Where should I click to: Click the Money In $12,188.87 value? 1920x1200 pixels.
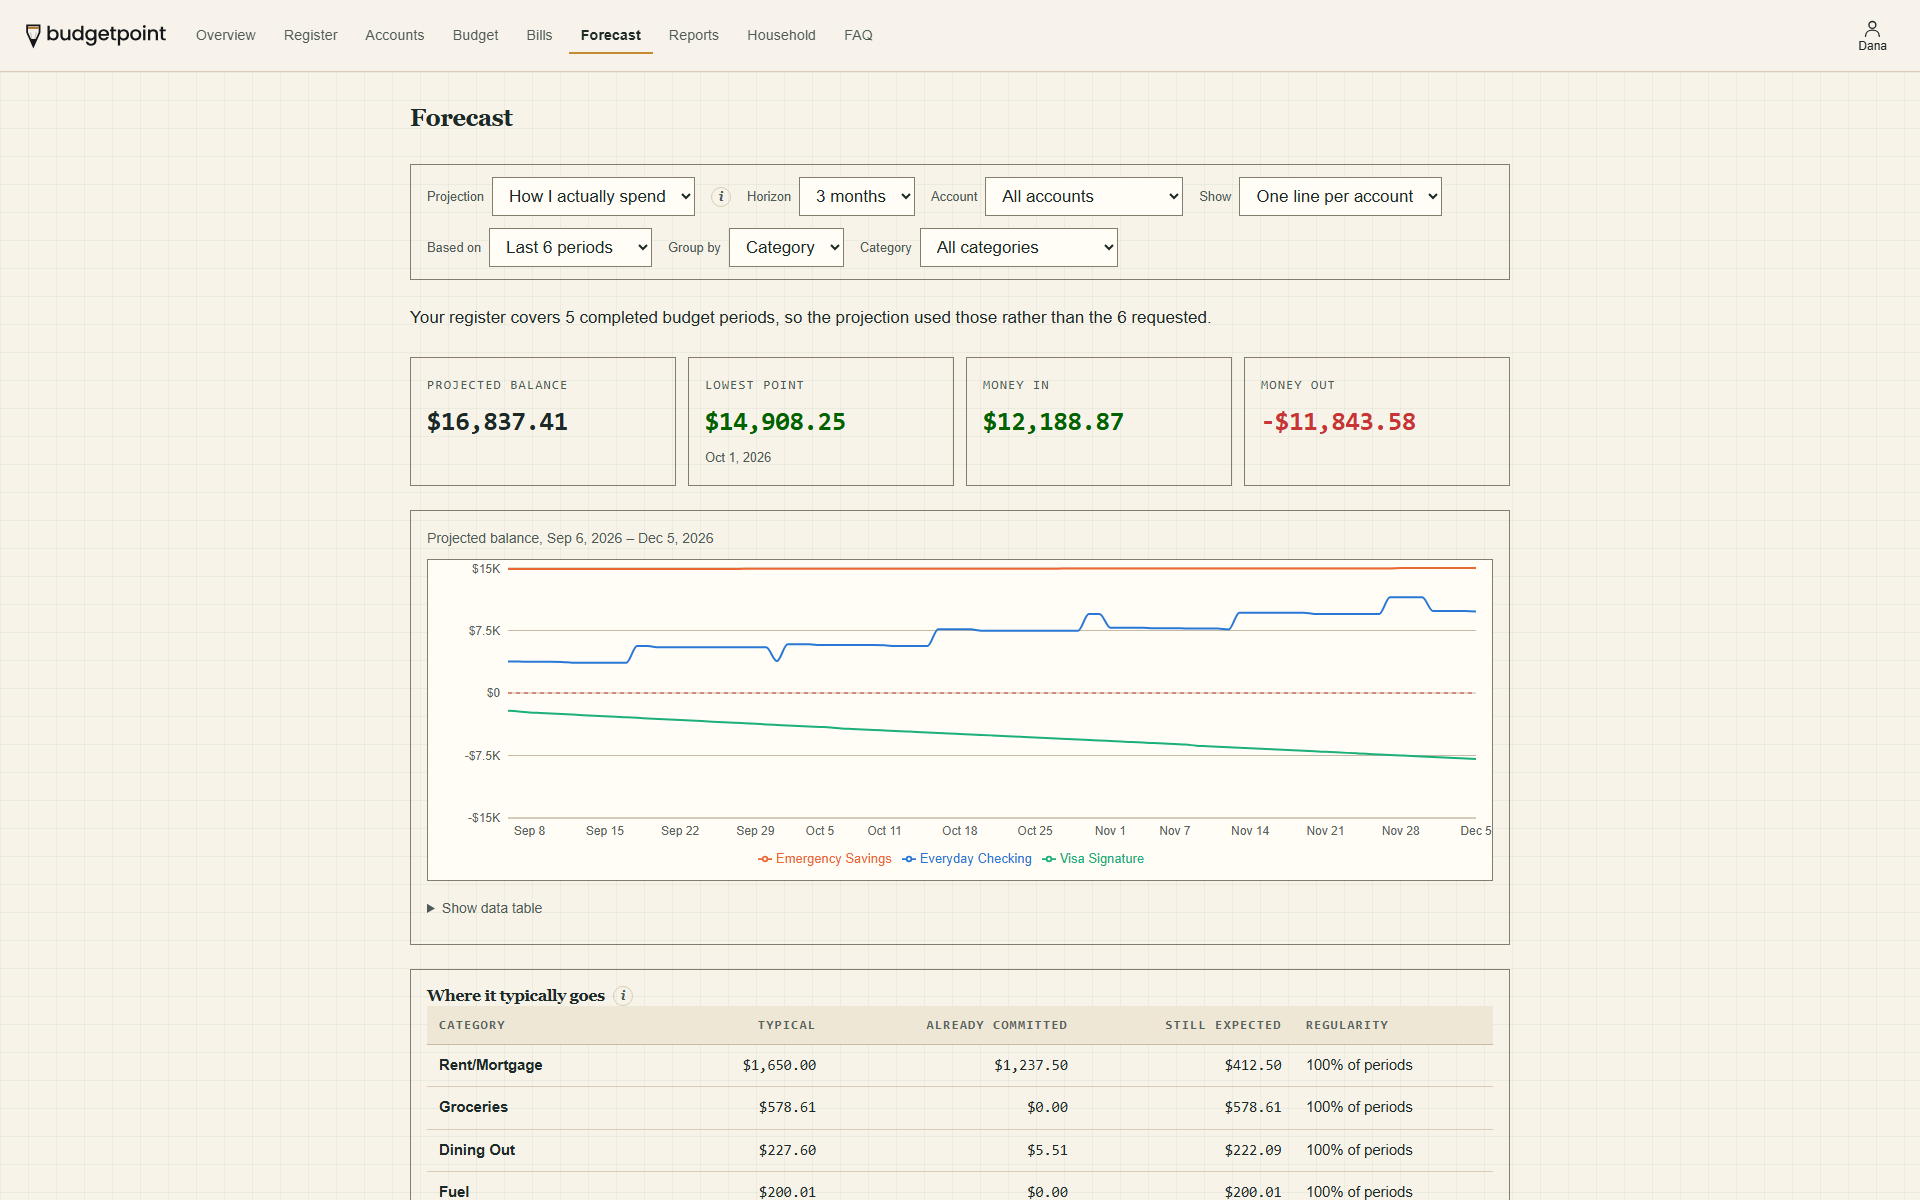pos(1053,422)
